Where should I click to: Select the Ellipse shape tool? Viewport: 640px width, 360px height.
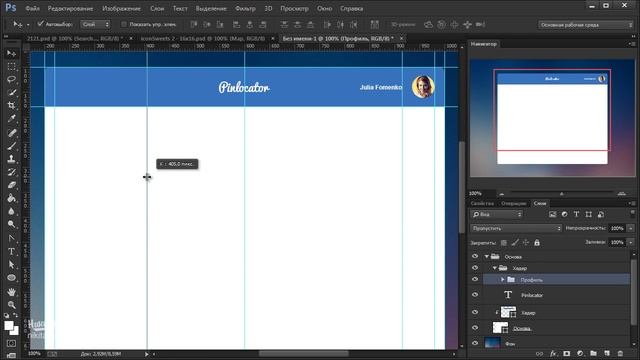(x=11, y=278)
